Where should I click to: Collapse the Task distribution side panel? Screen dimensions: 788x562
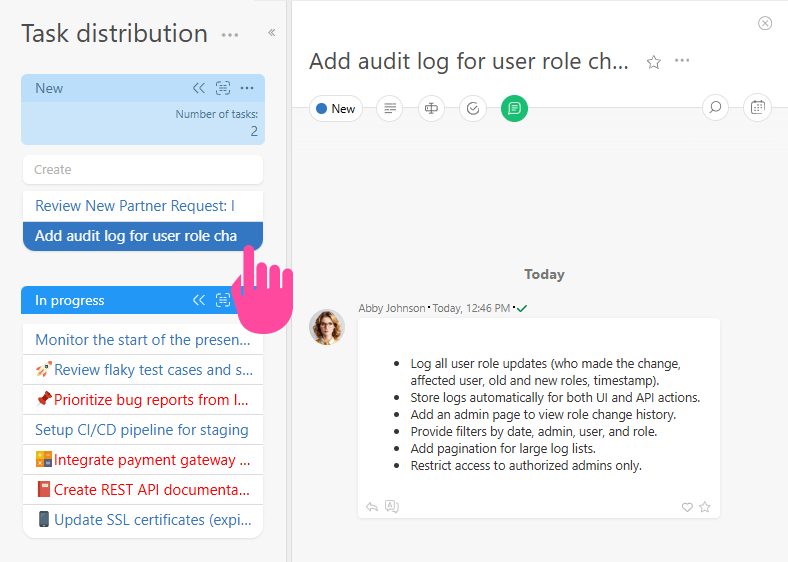(x=271, y=33)
